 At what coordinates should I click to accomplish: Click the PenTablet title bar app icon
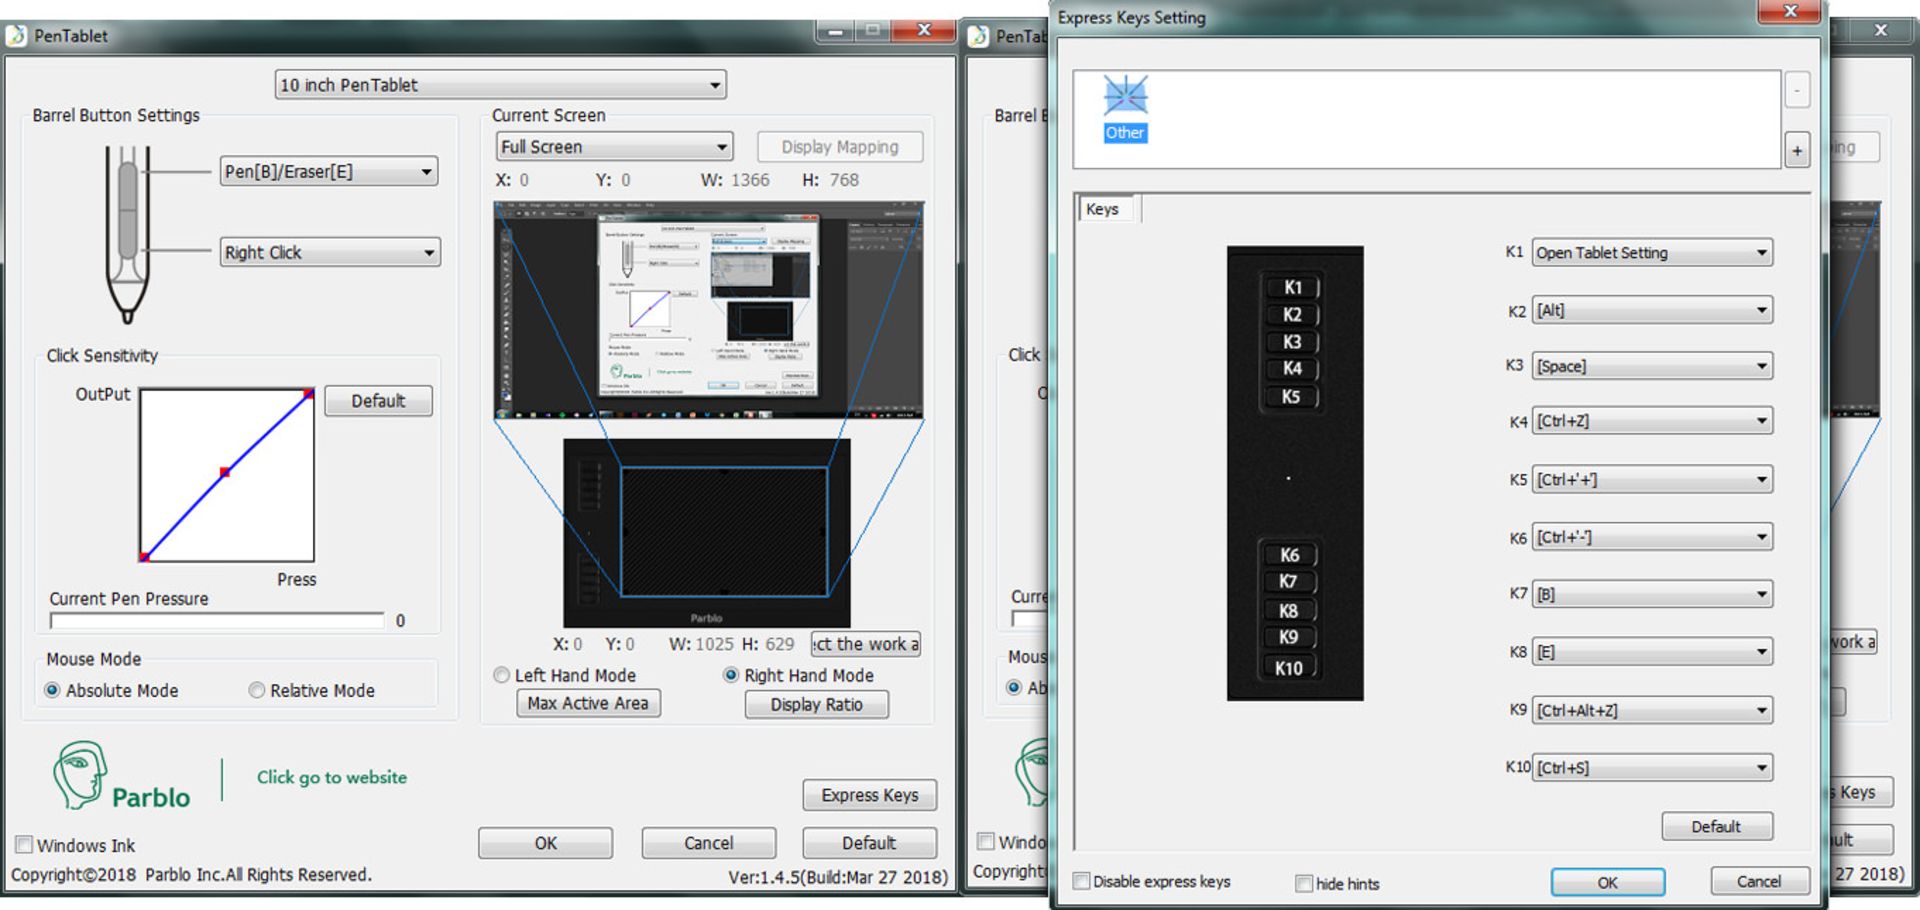pos(17,36)
